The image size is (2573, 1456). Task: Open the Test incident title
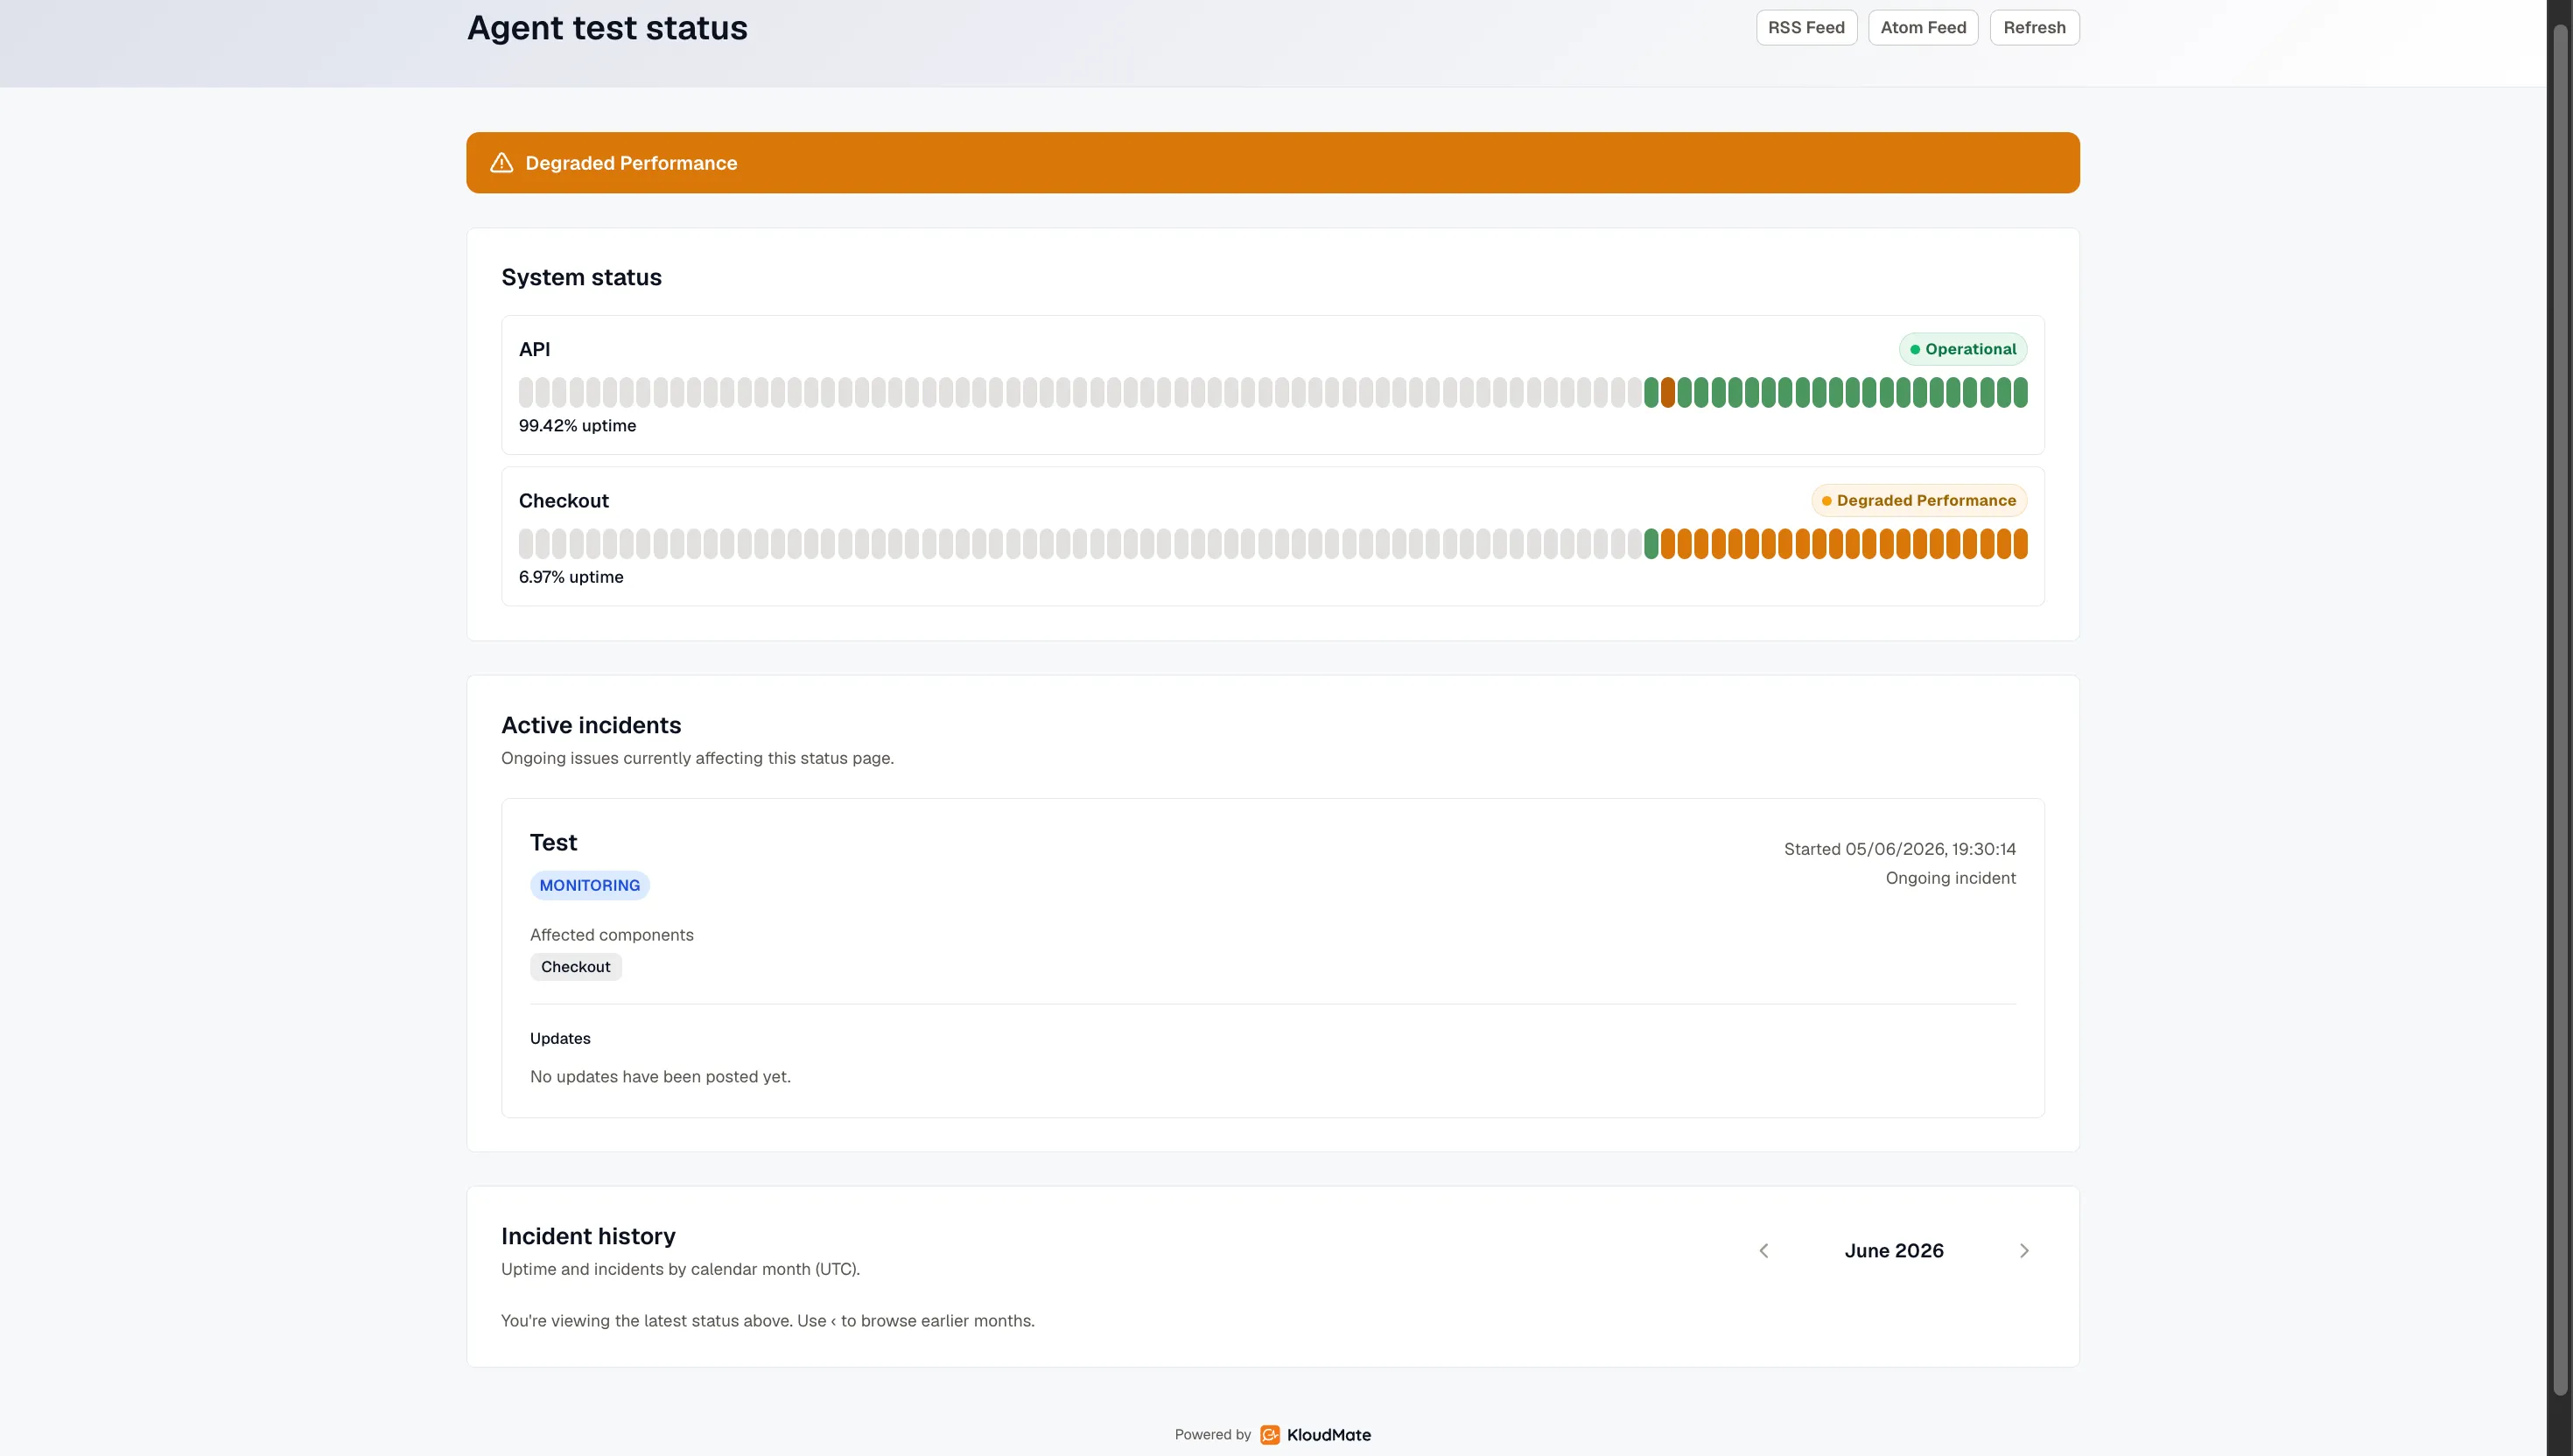click(x=553, y=842)
